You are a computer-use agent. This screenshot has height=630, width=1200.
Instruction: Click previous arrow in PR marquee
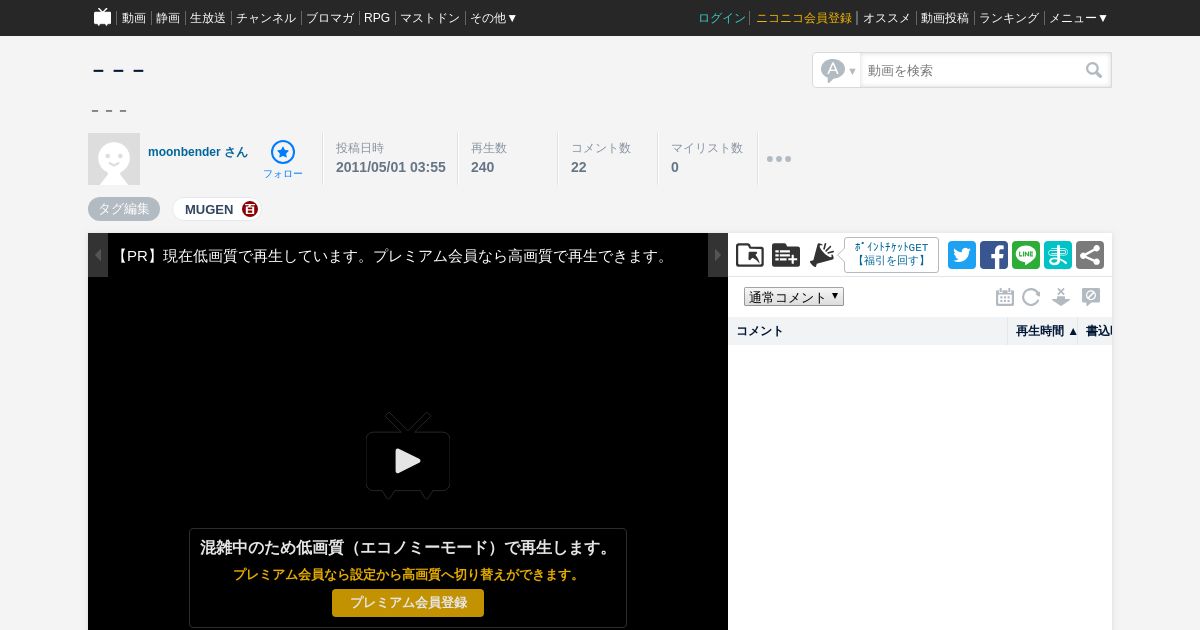tap(98, 255)
